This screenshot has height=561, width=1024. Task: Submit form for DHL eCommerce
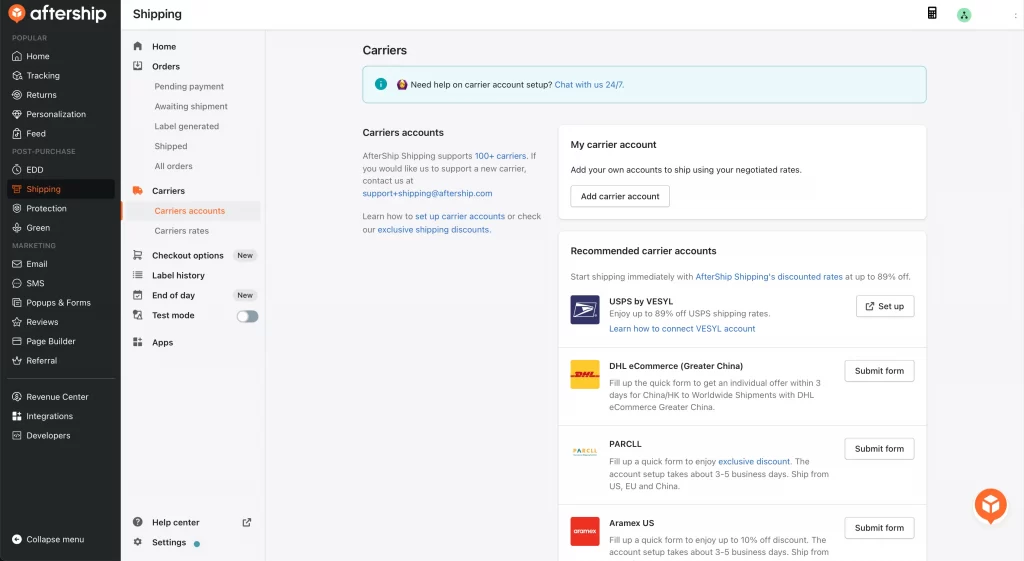[x=879, y=371]
